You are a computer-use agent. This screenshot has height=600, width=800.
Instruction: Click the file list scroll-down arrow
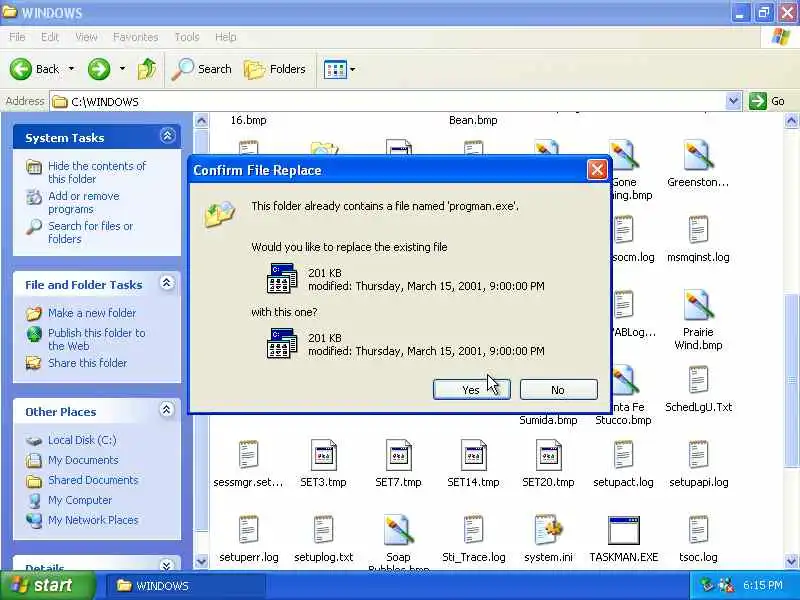tap(791, 561)
